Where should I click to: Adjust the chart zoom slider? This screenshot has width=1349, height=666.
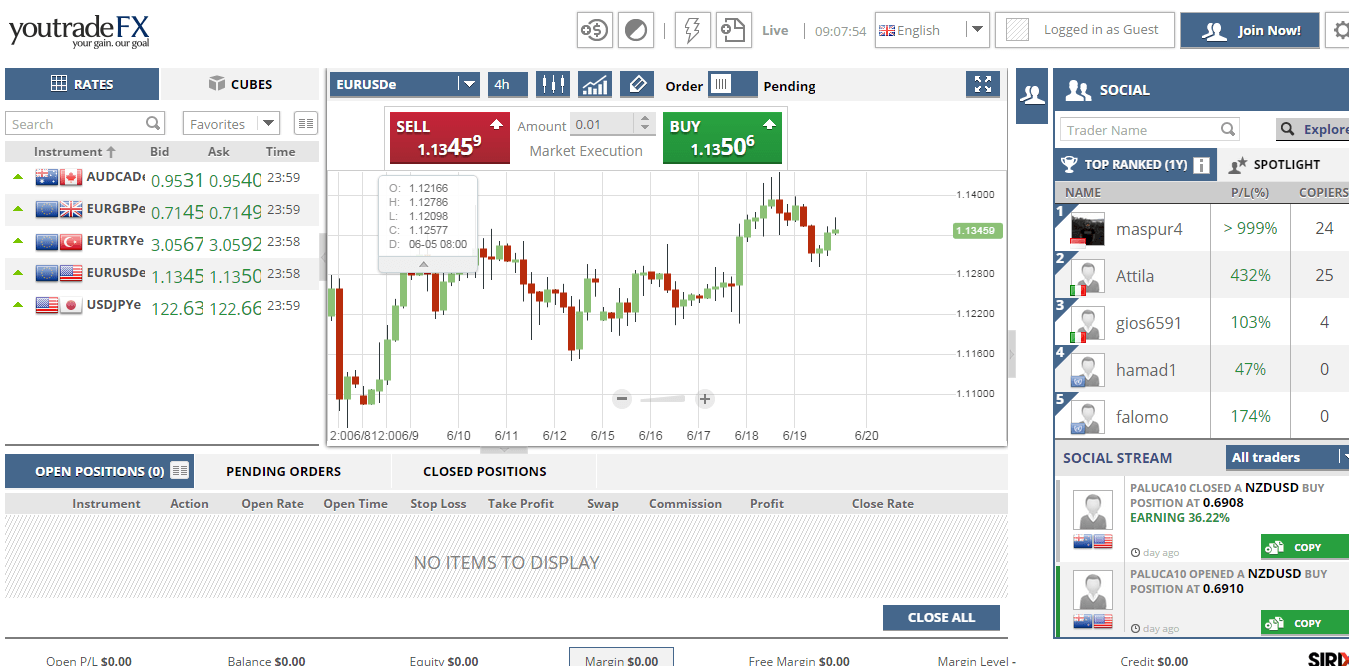point(663,398)
